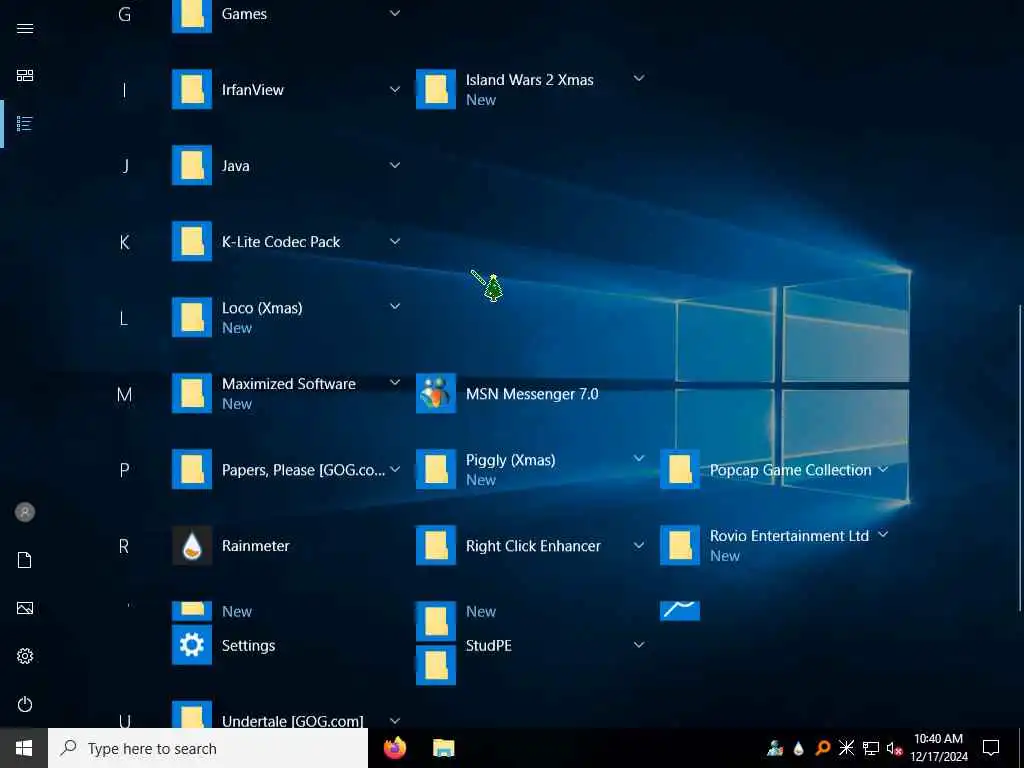This screenshot has width=1024, height=768.
Task: Click the Show desktop strip
Action: coord(1021,748)
